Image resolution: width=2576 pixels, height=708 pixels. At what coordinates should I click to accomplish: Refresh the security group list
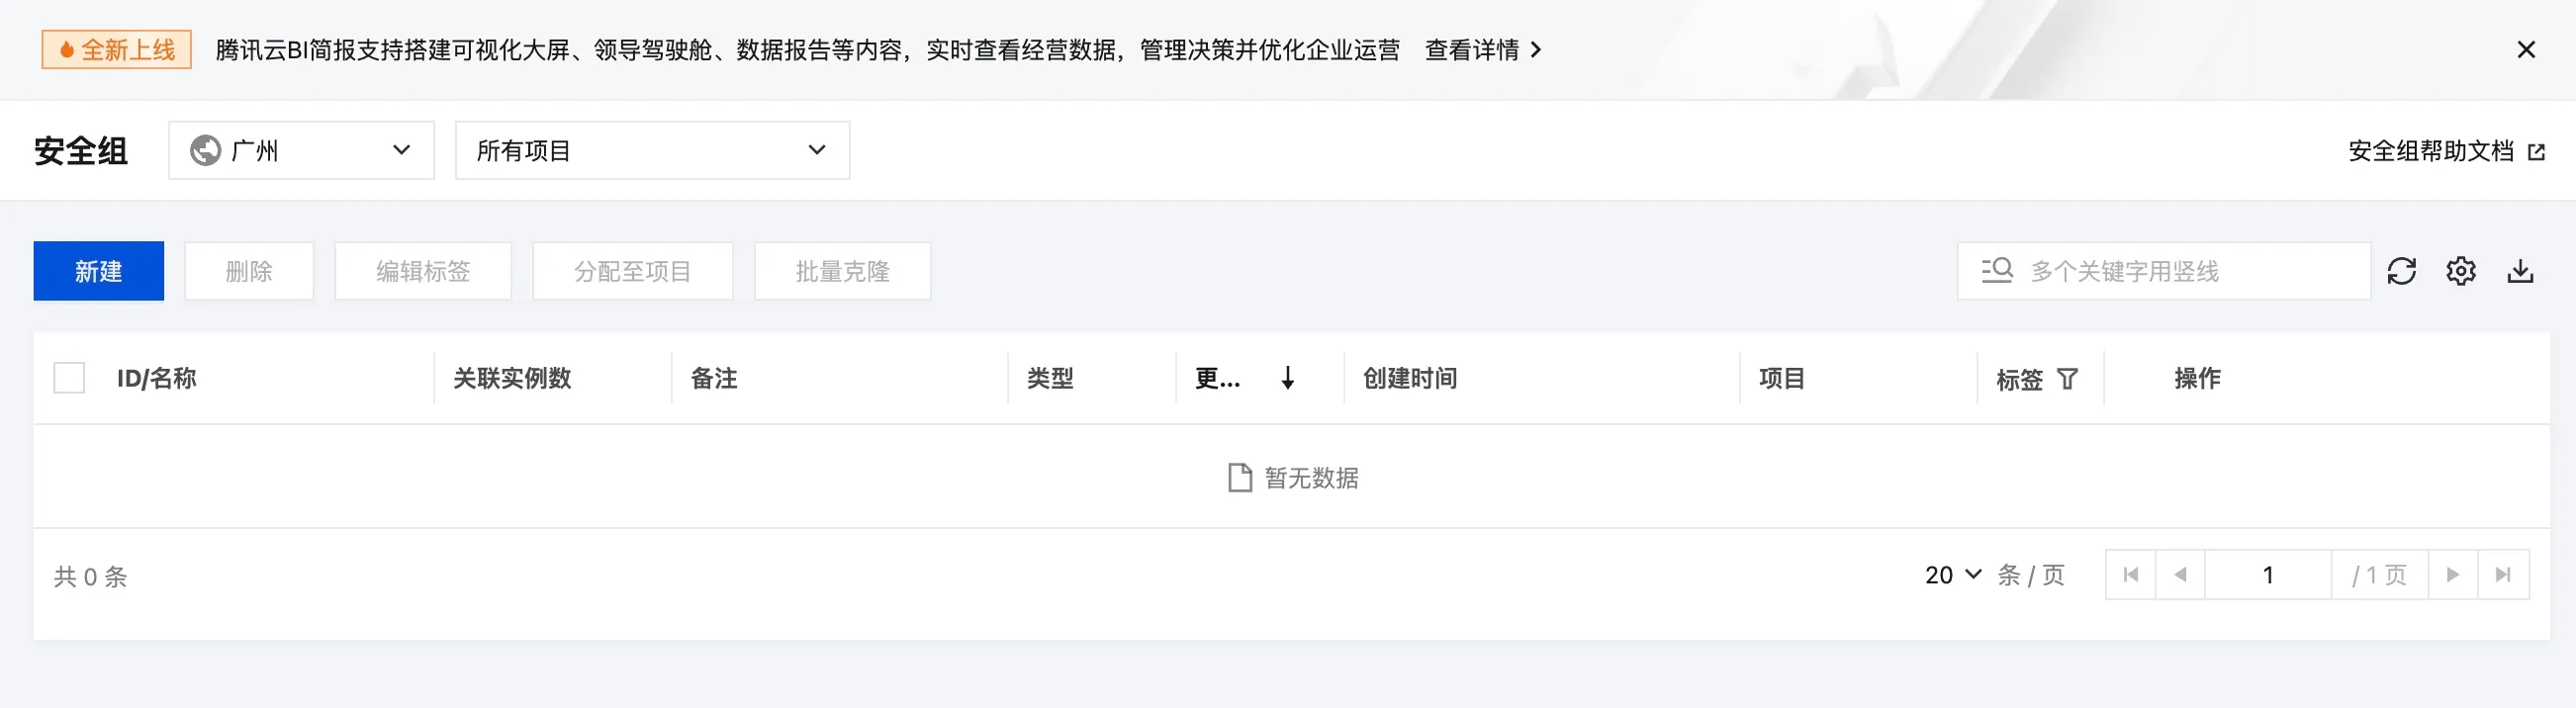tap(2403, 270)
